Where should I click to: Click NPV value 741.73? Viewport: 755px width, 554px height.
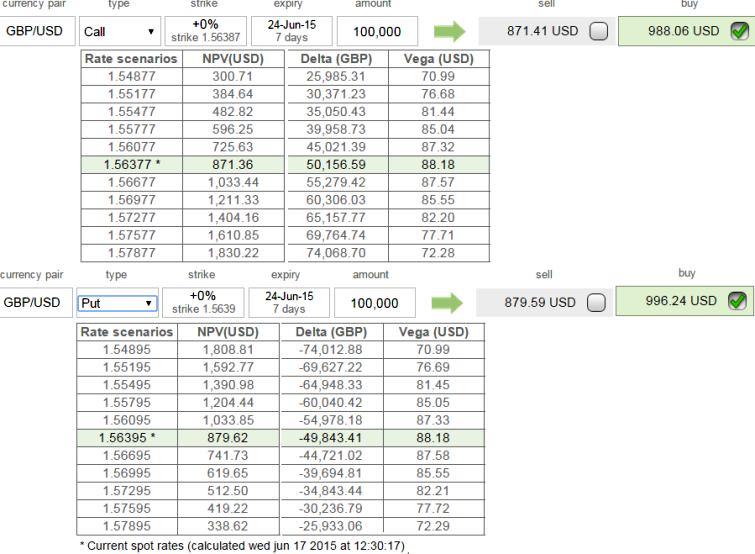[228, 456]
